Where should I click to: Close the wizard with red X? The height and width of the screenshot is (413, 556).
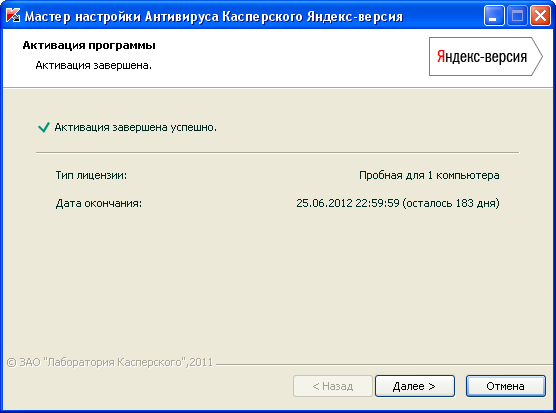click(x=540, y=16)
